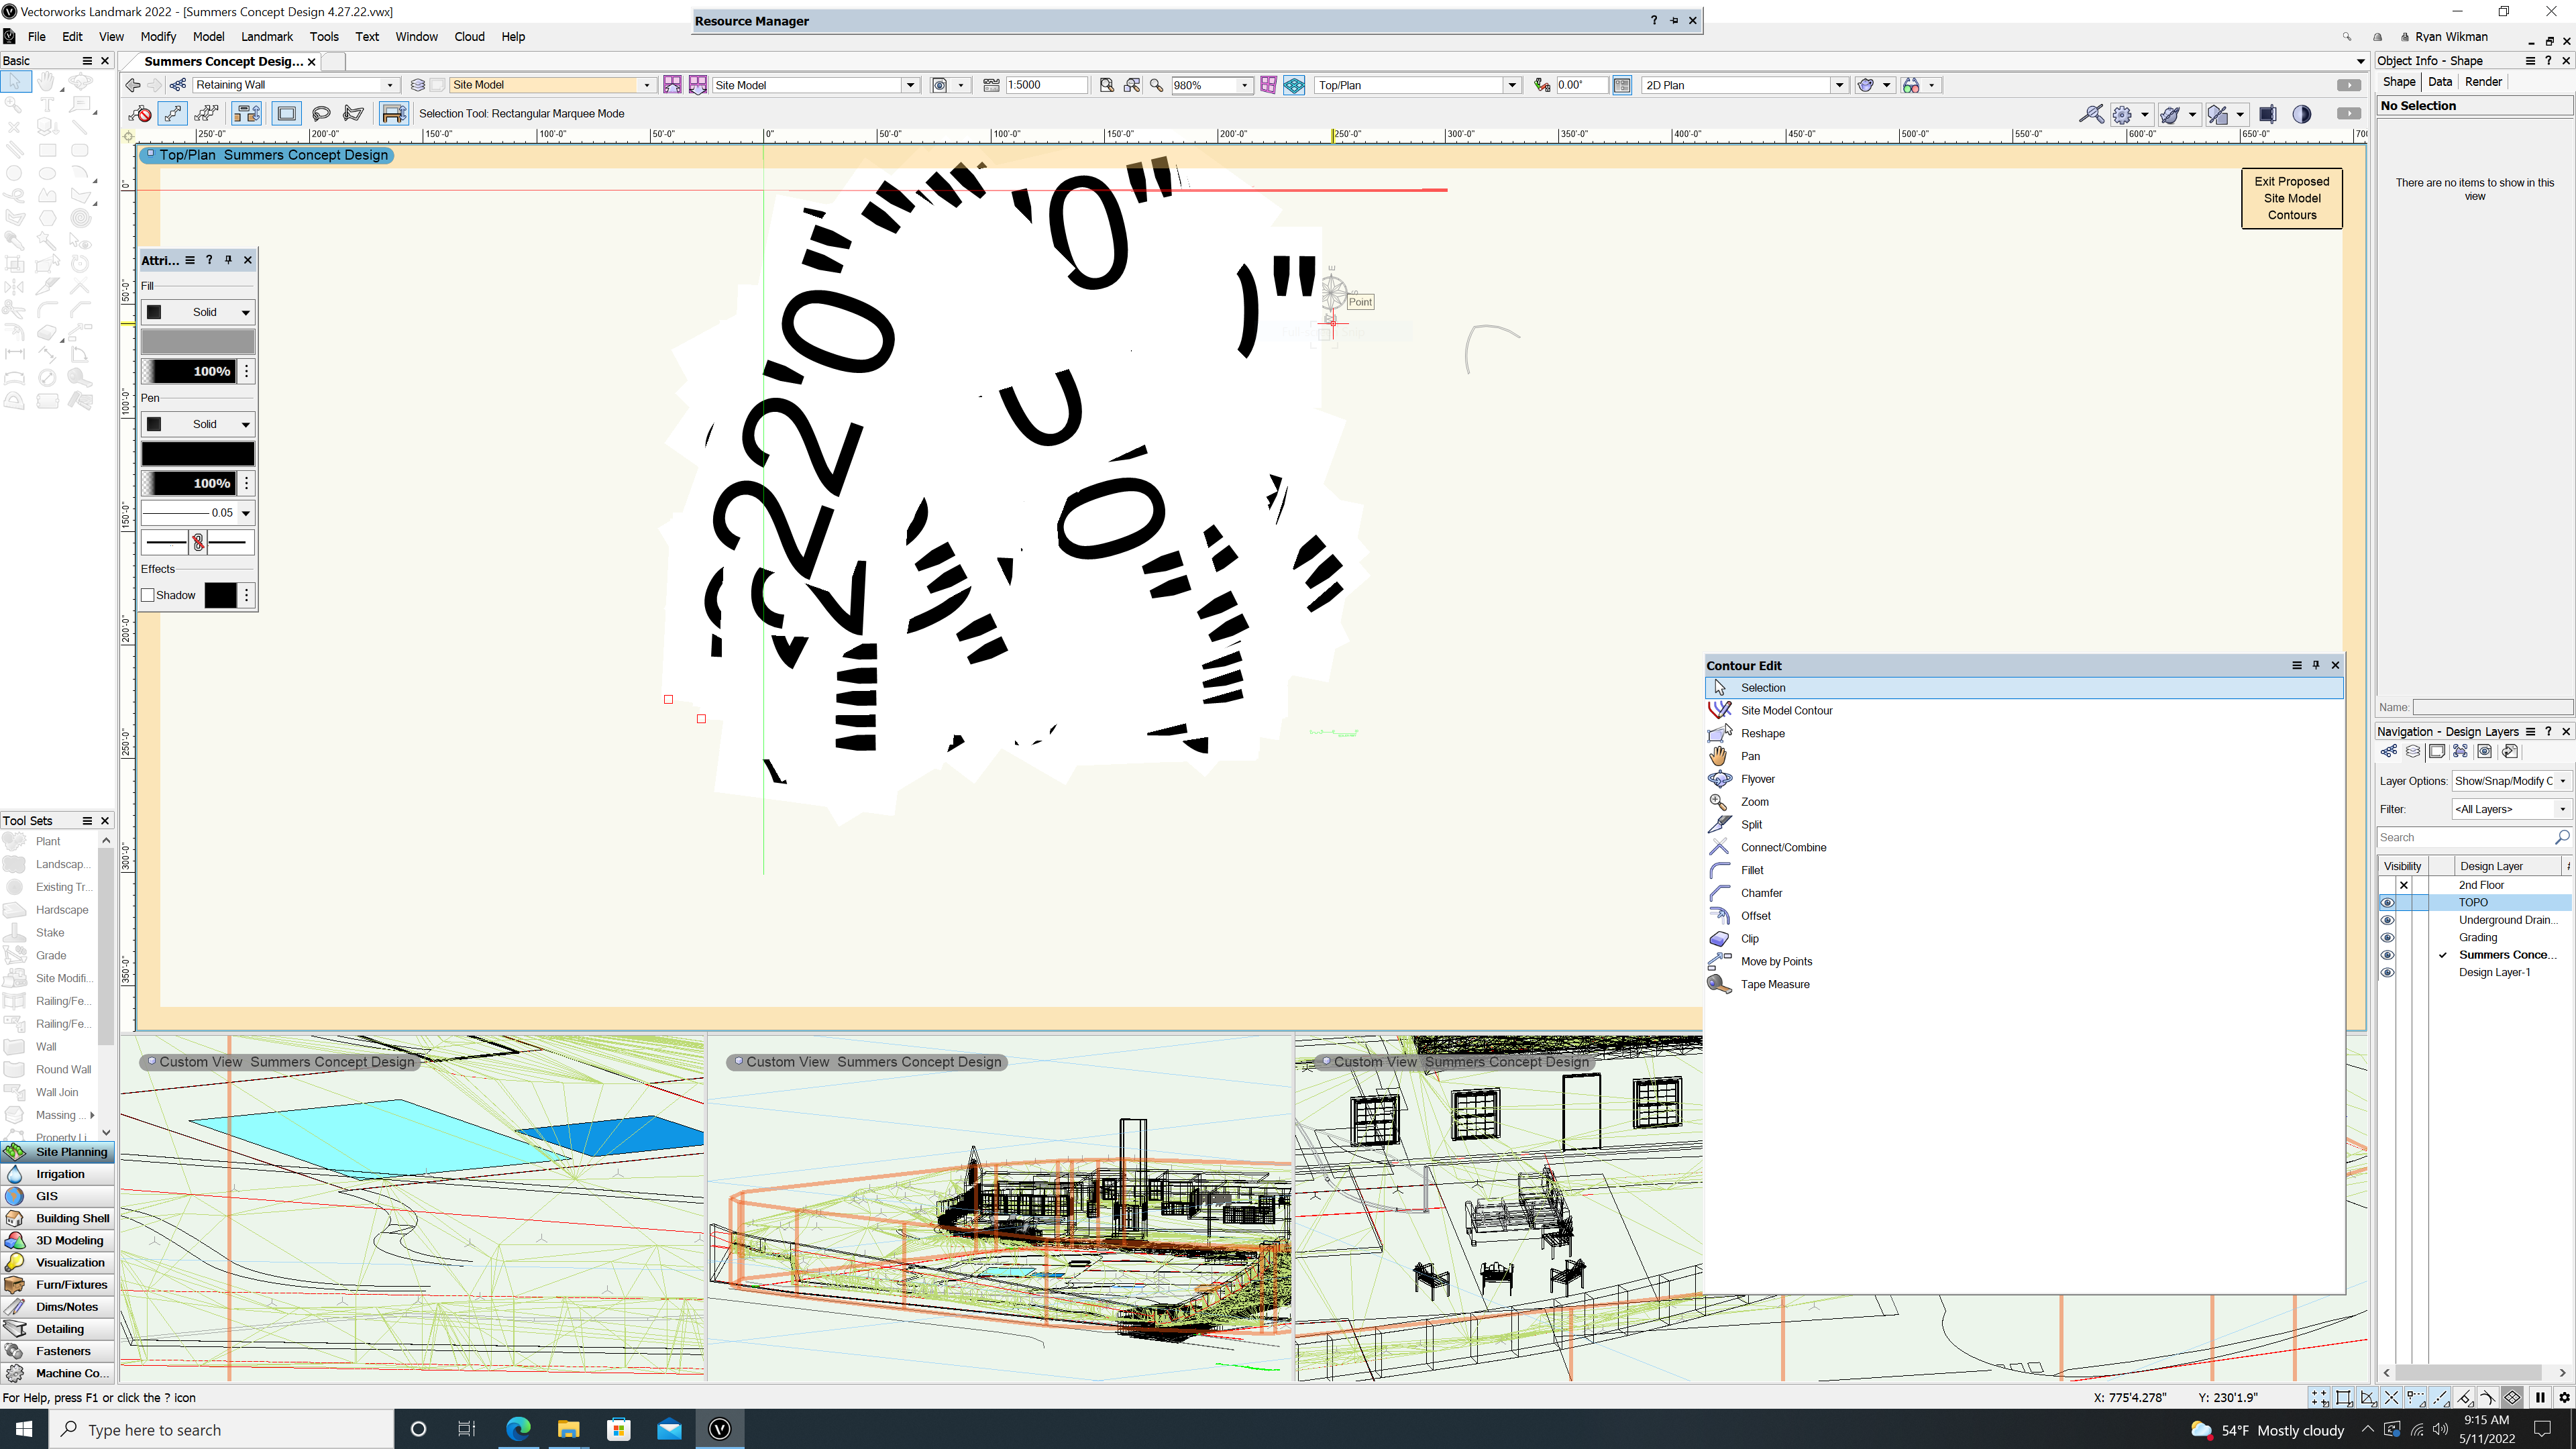
Task: Toggle visibility of Grading layer
Action: pyautogui.click(x=2387, y=937)
